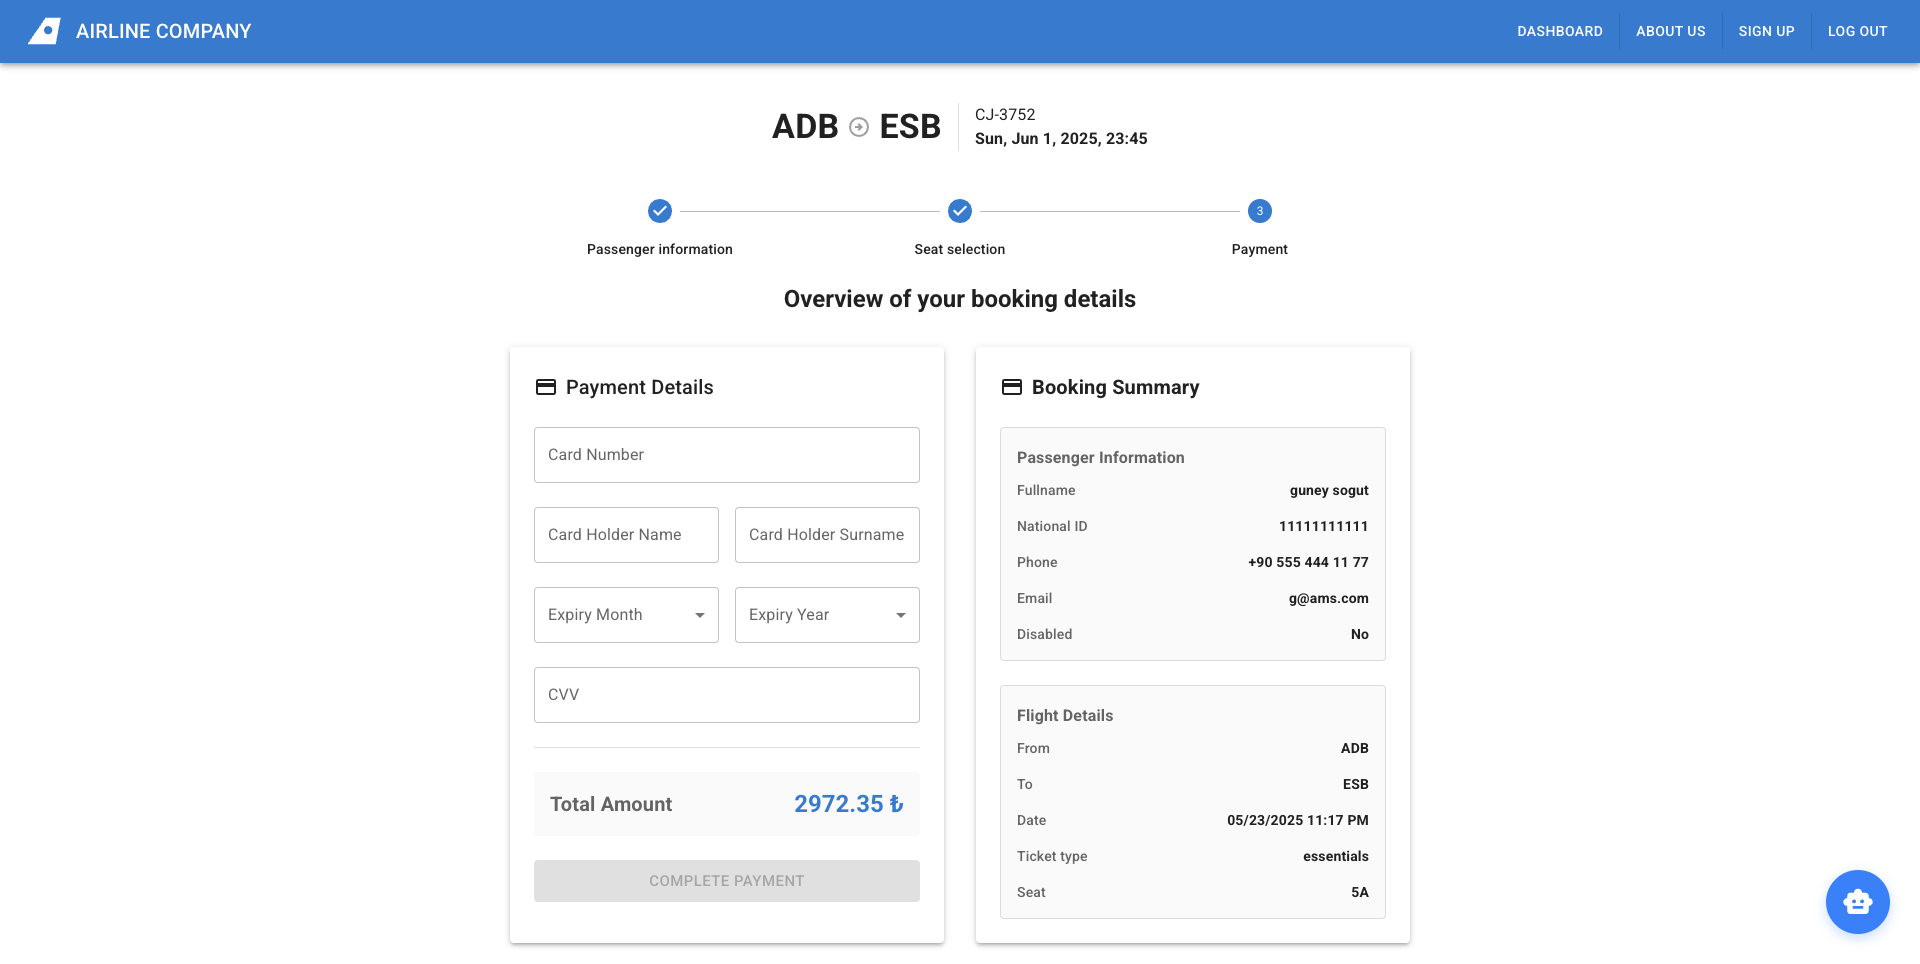Click the card icon beside Booking Summary

[1012, 387]
